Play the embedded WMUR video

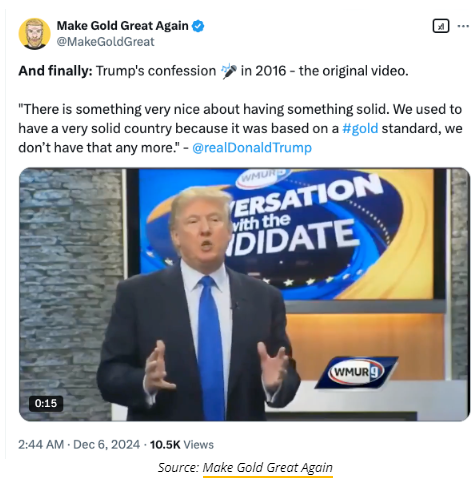coord(244,294)
